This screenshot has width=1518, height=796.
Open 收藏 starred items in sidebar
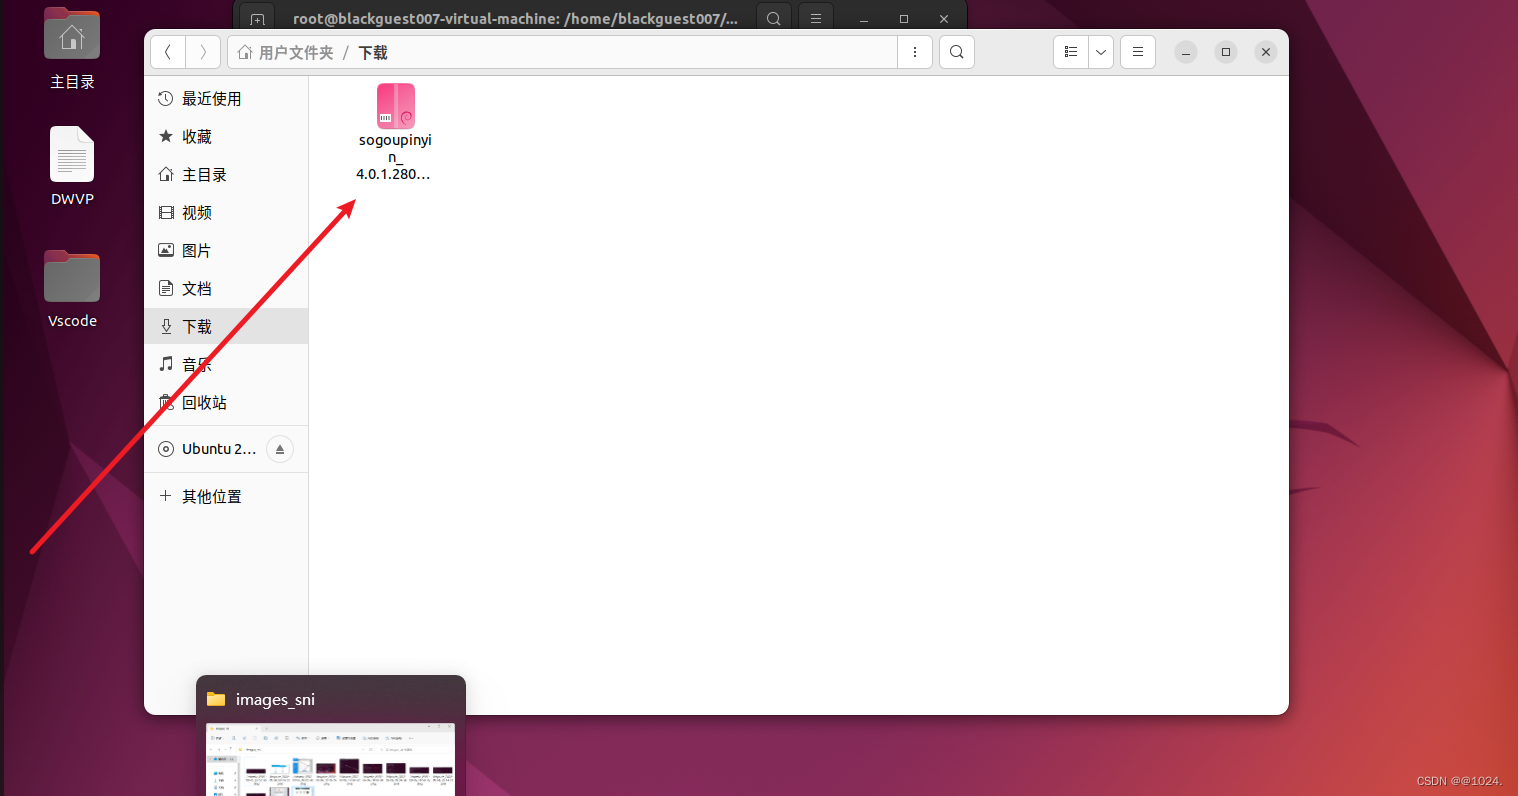(226, 136)
